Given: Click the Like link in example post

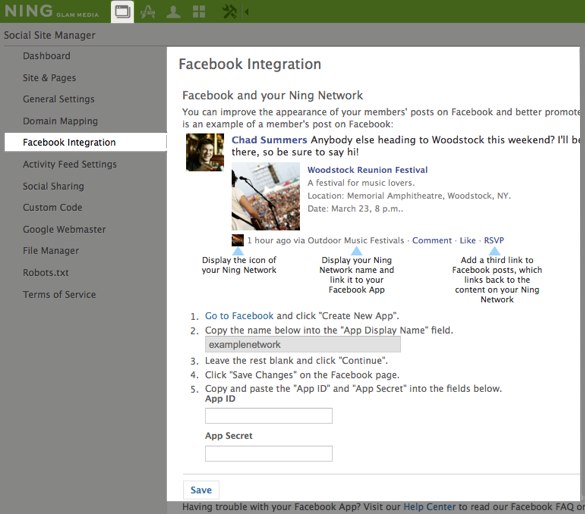Looking at the screenshot, I should coord(467,240).
